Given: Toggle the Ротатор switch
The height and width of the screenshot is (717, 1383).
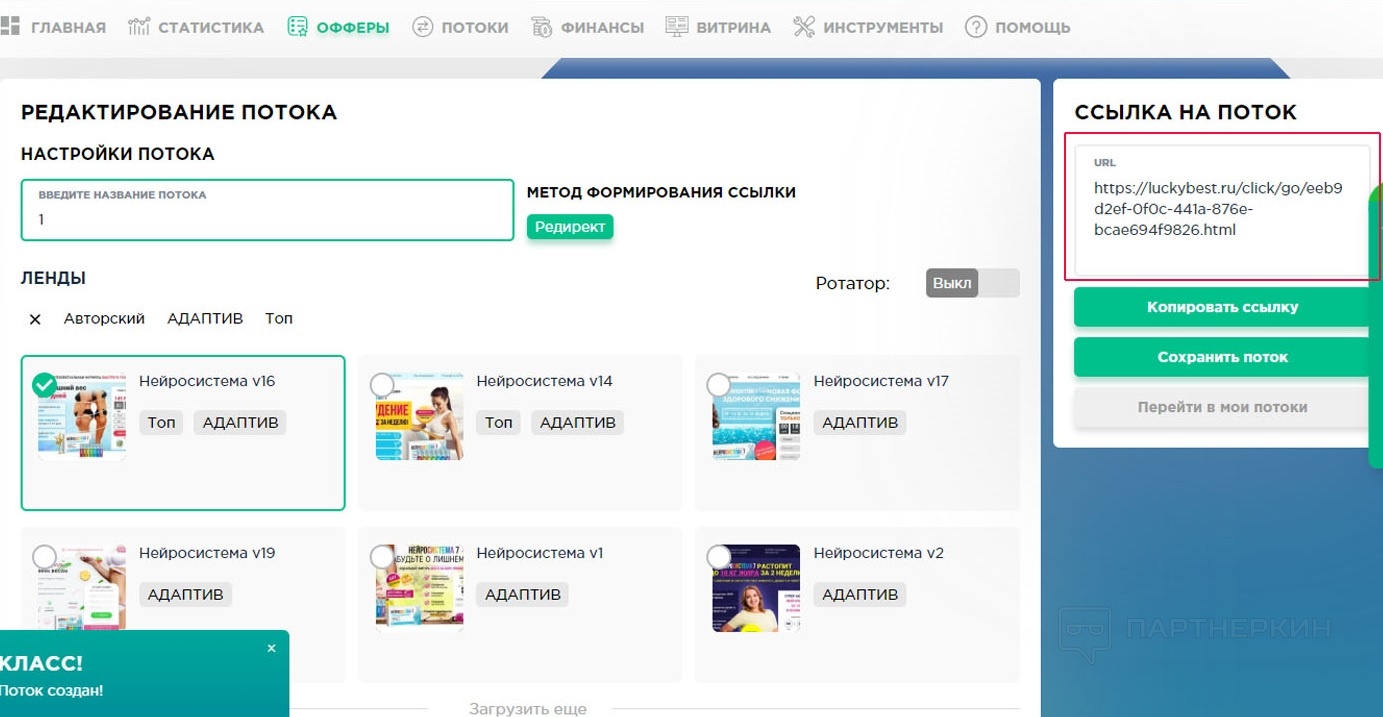Looking at the screenshot, I should 972,283.
